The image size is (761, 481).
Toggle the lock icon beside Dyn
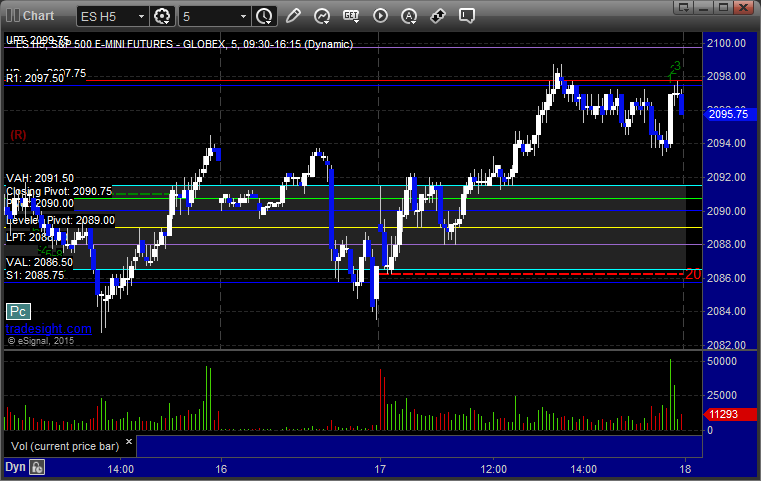[x=37, y=467]
